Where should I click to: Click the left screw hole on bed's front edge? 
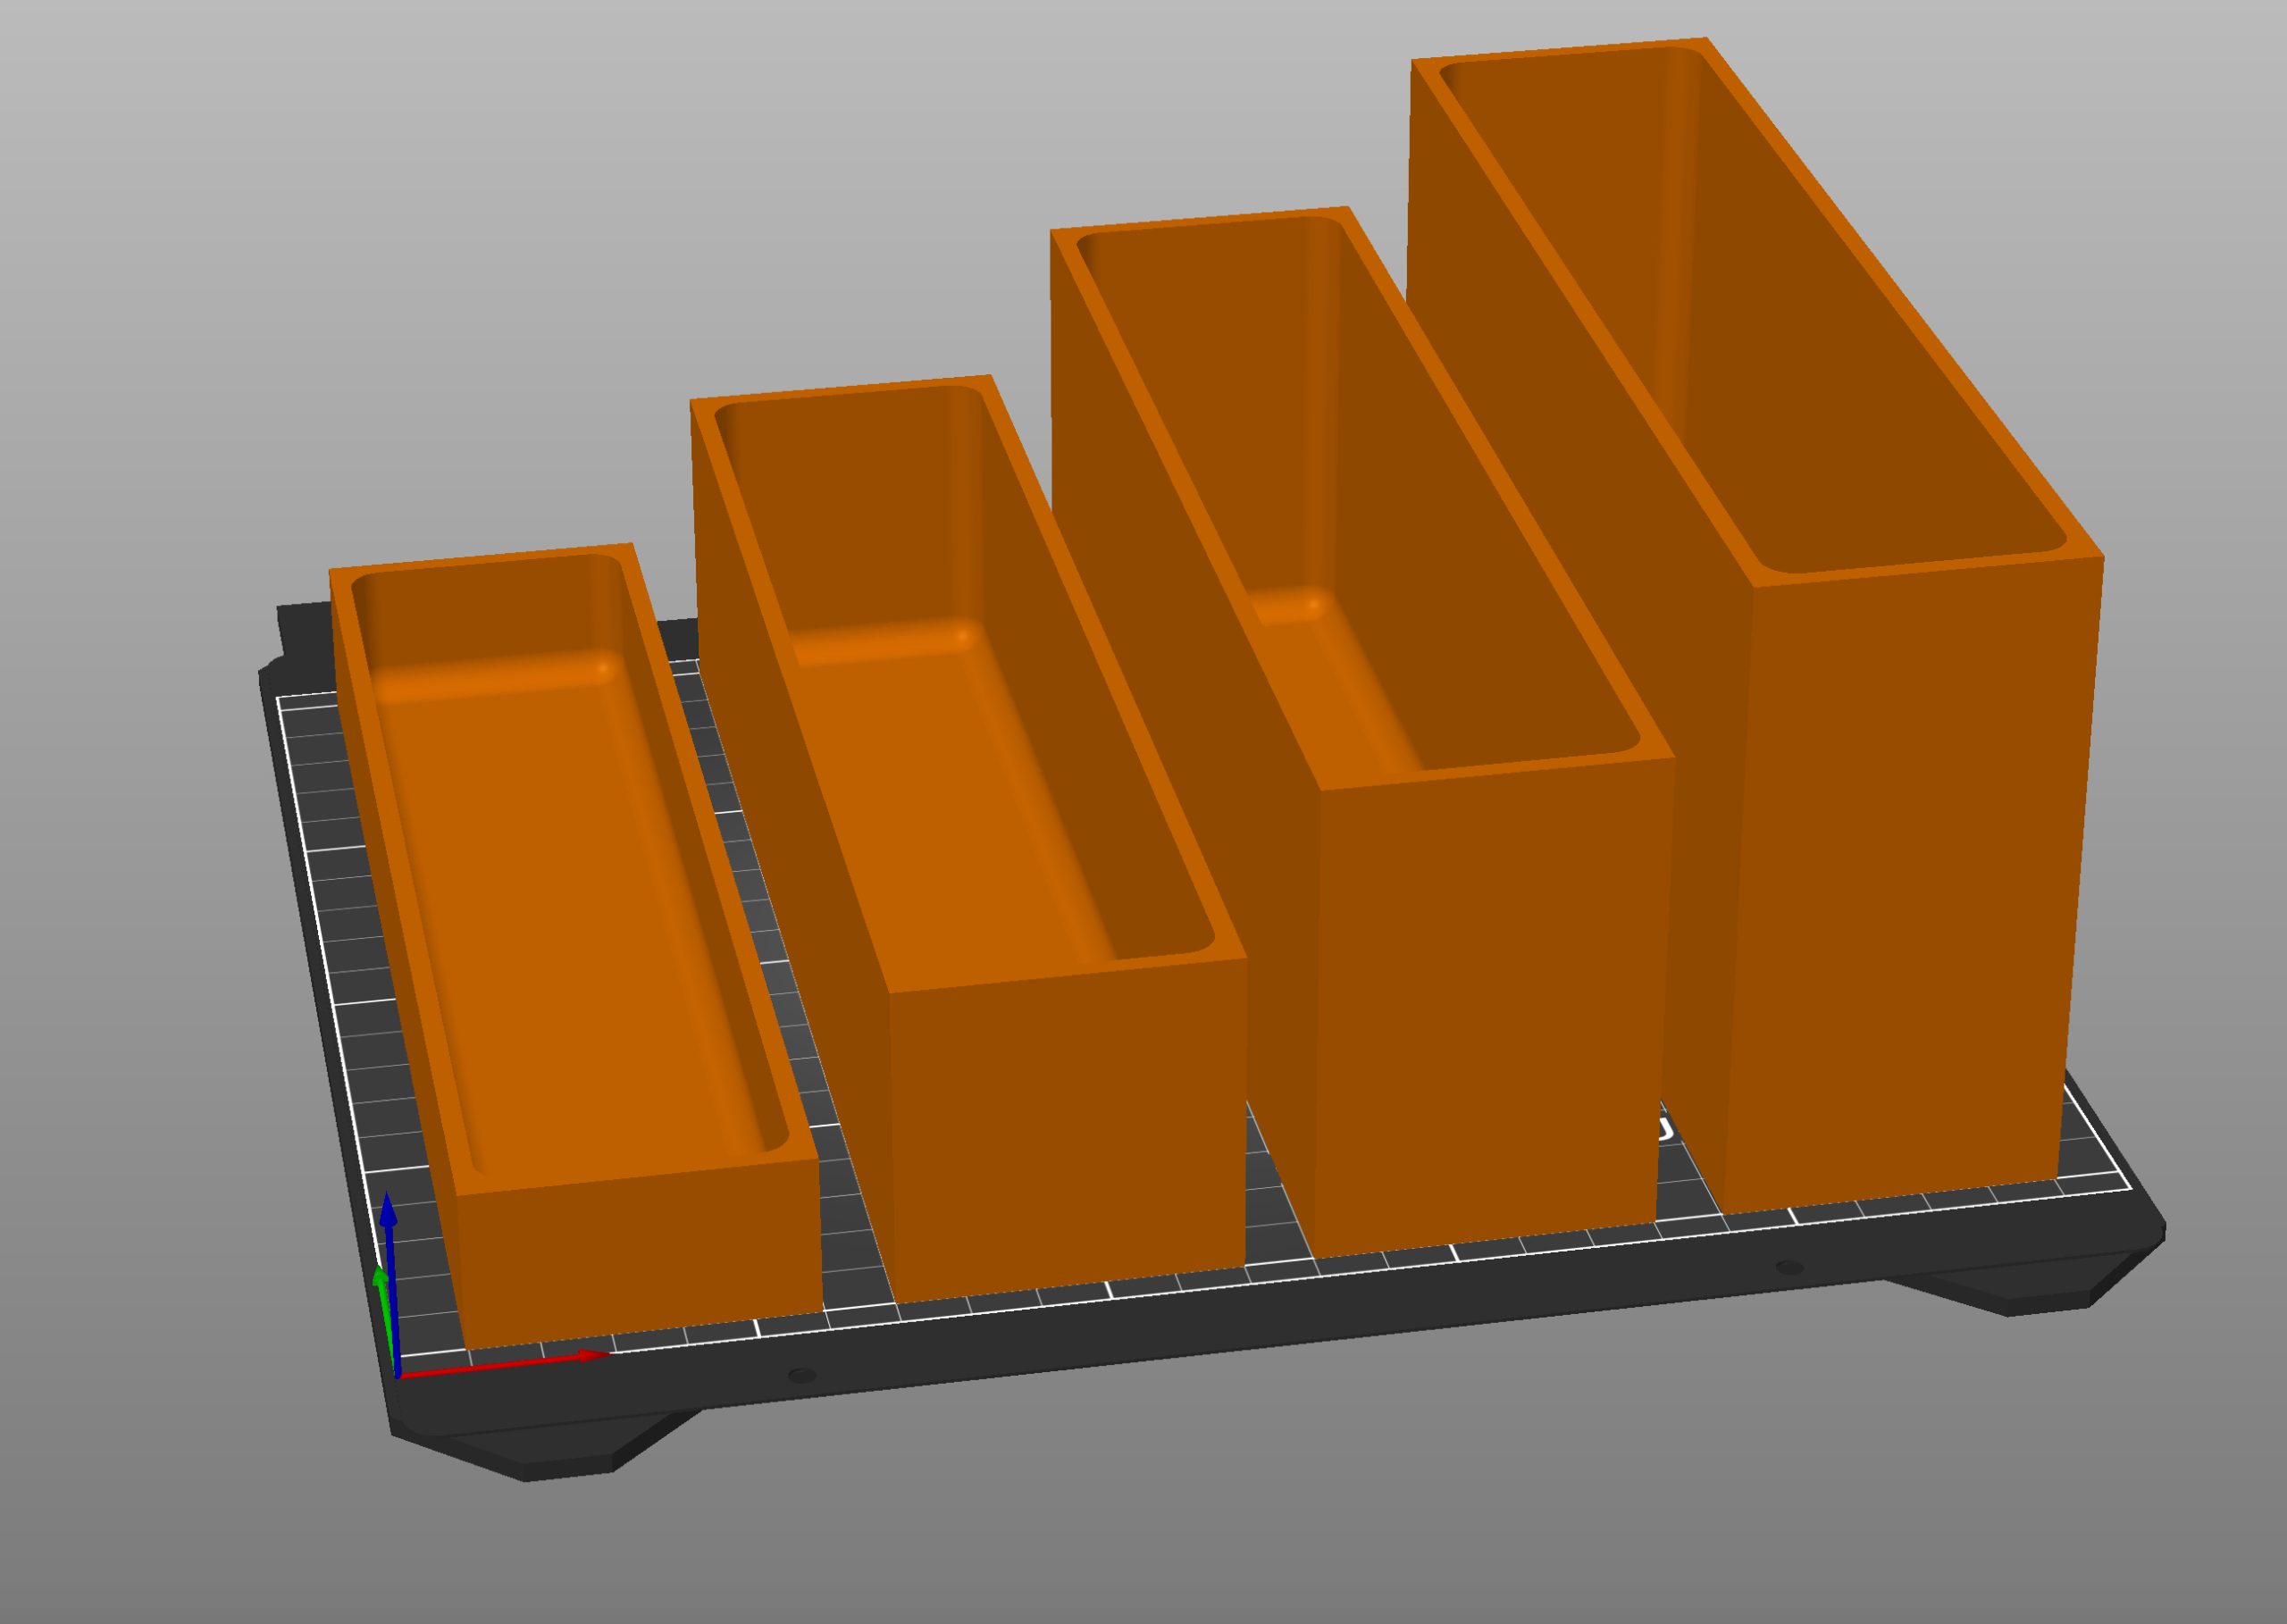801,1377
